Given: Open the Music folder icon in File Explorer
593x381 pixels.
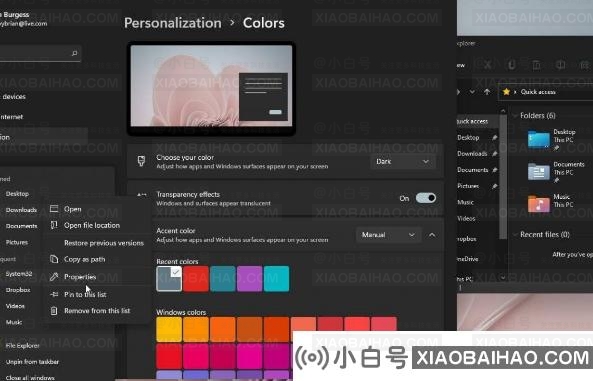Looking at the screenshot, I should coord(539,204).
